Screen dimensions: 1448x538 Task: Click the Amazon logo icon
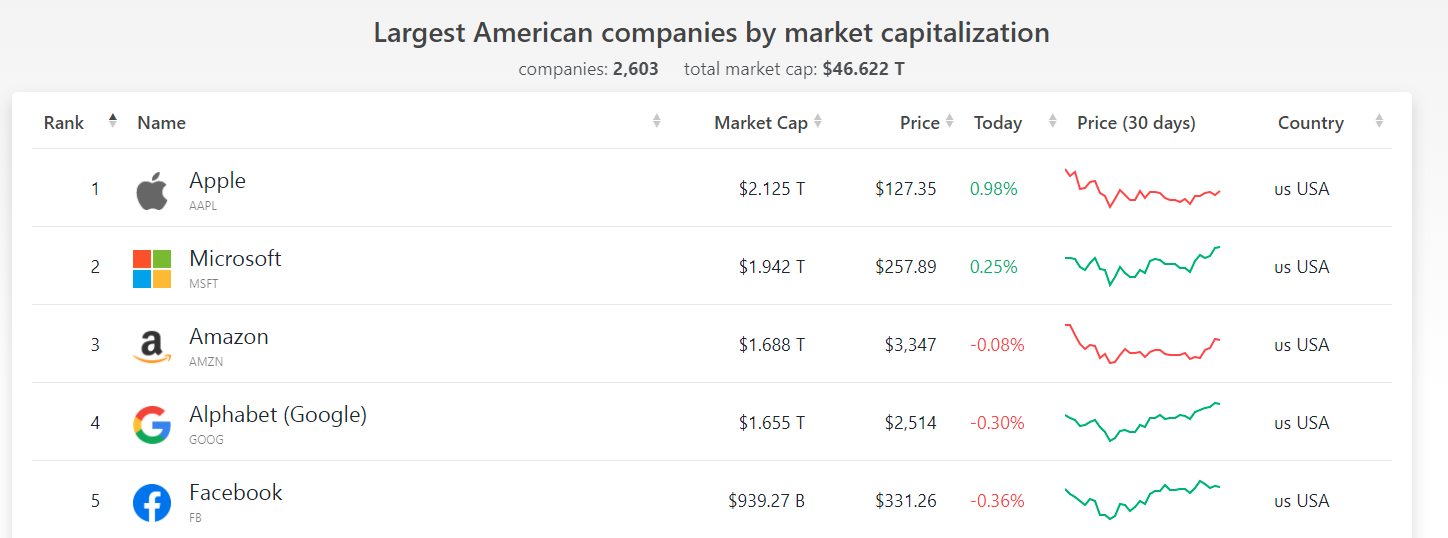point(152,346)
